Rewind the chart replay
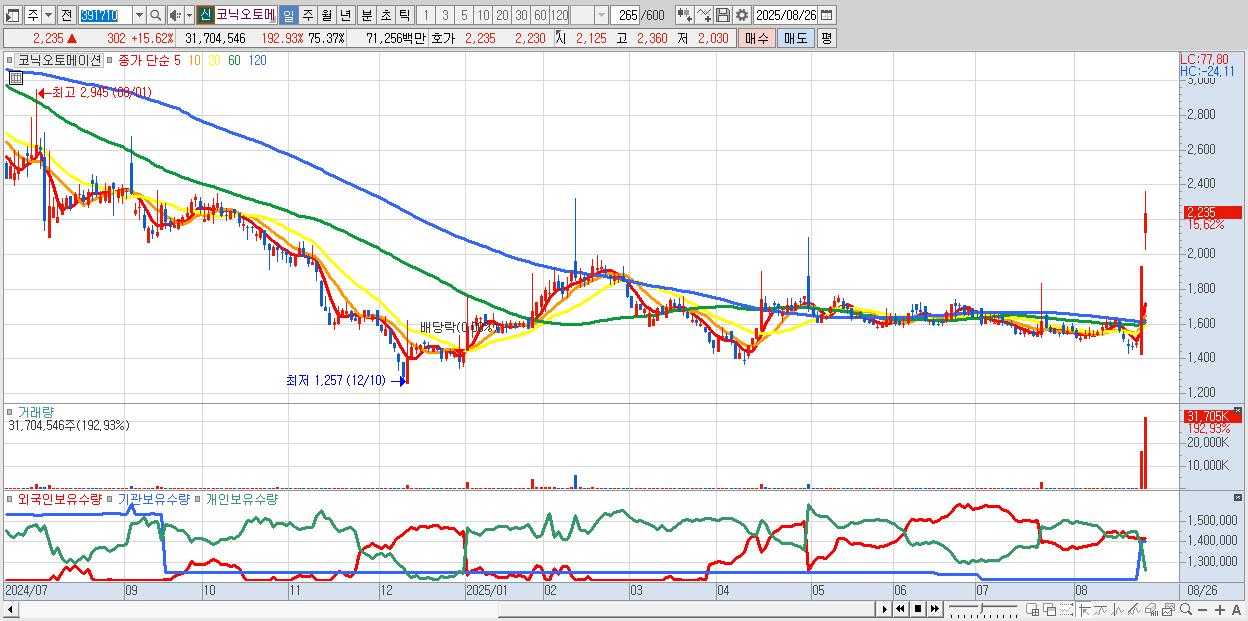This screenshot has width=1248, height=621. [900, 609]
